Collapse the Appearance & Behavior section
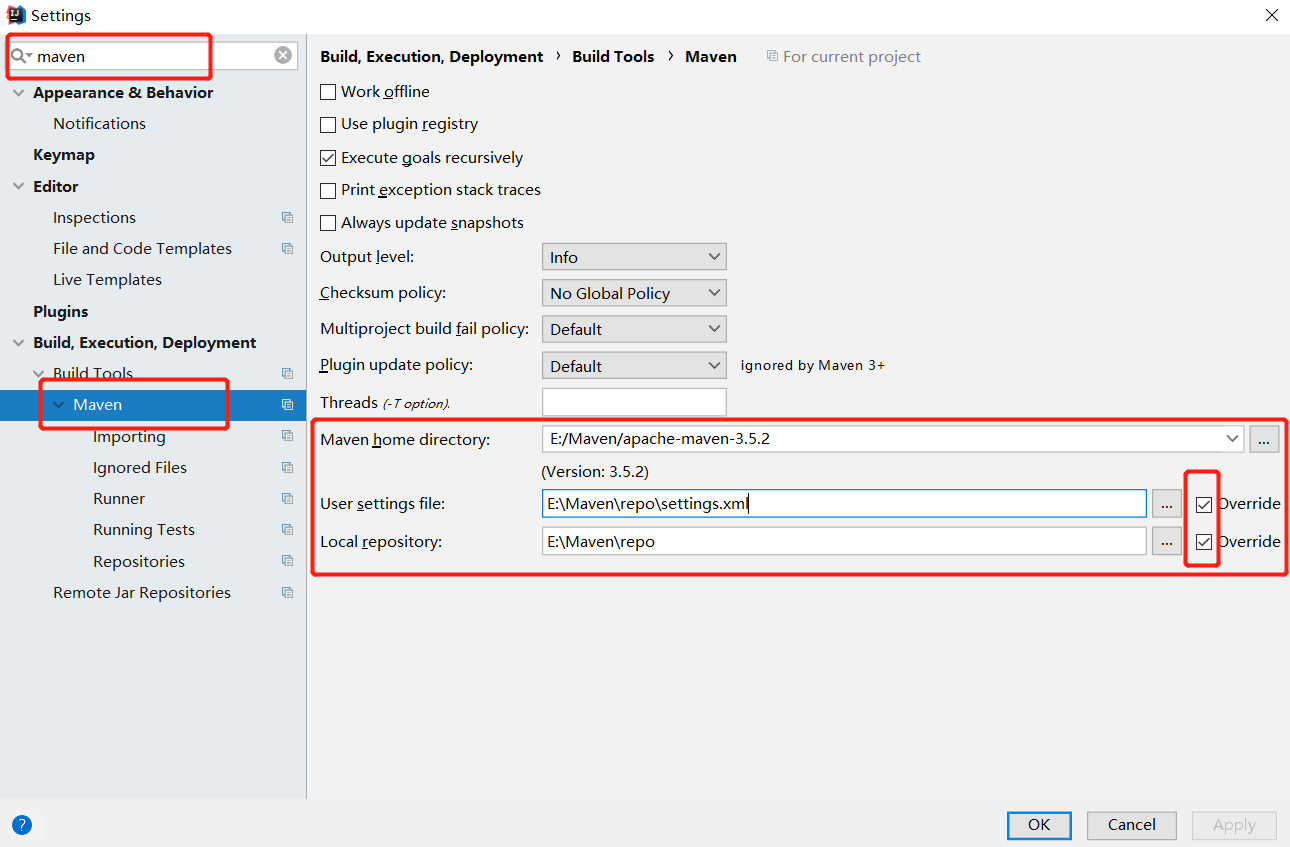1290x847 pixels. coord(18,93)
